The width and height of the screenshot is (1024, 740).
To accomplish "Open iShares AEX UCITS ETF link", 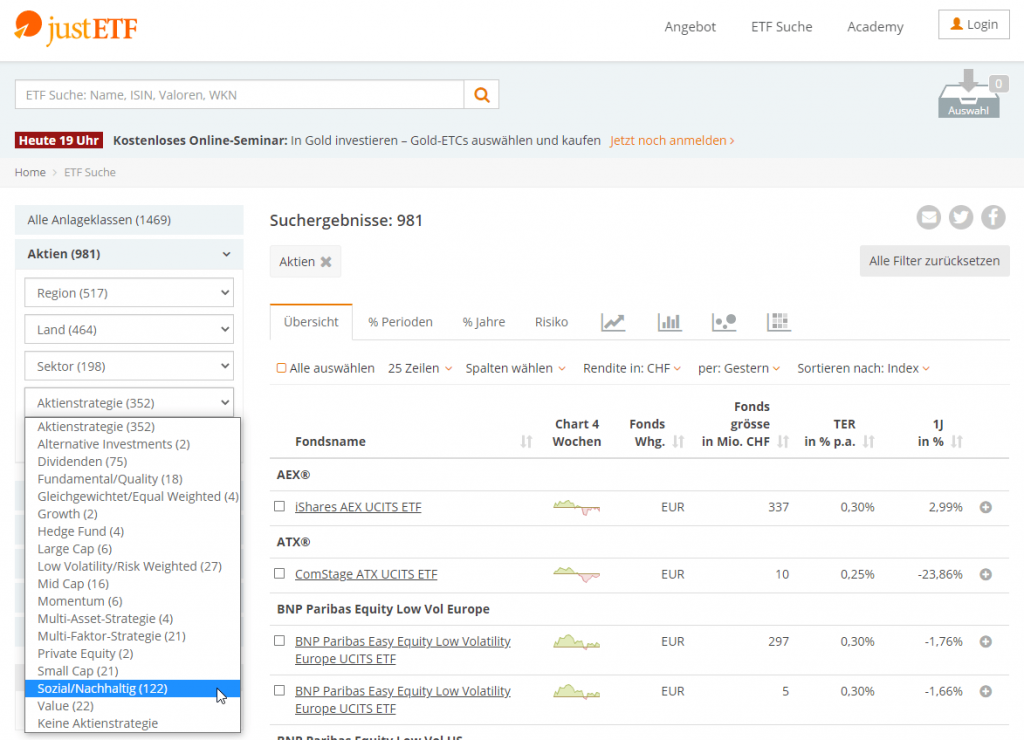I will [358, 507].
